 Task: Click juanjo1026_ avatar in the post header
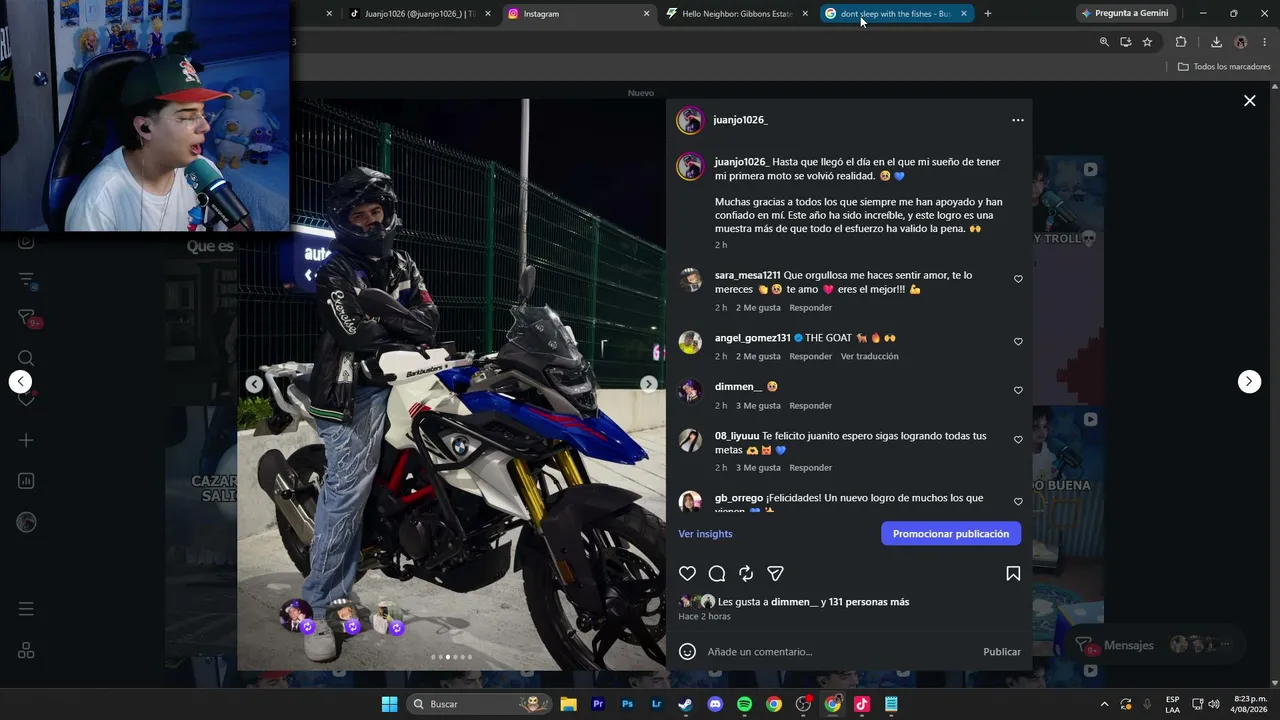click(x=690, y=120)
